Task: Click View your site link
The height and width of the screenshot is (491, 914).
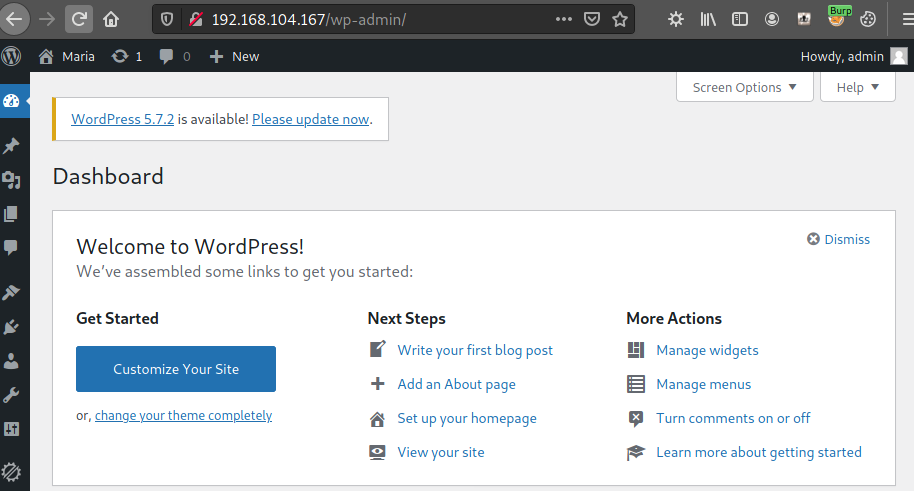Action: point(441,453)
